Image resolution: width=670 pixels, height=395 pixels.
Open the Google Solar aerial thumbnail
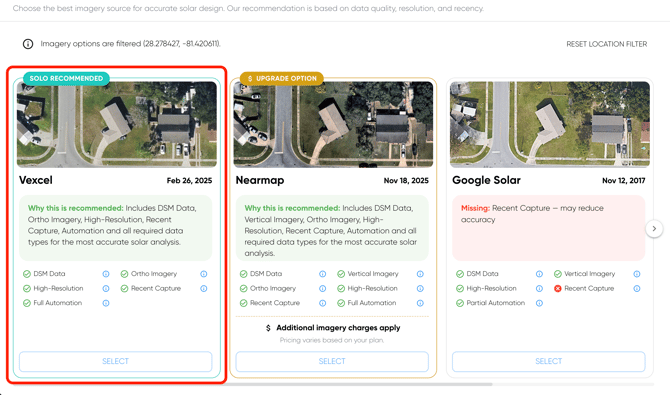(550, 124)
